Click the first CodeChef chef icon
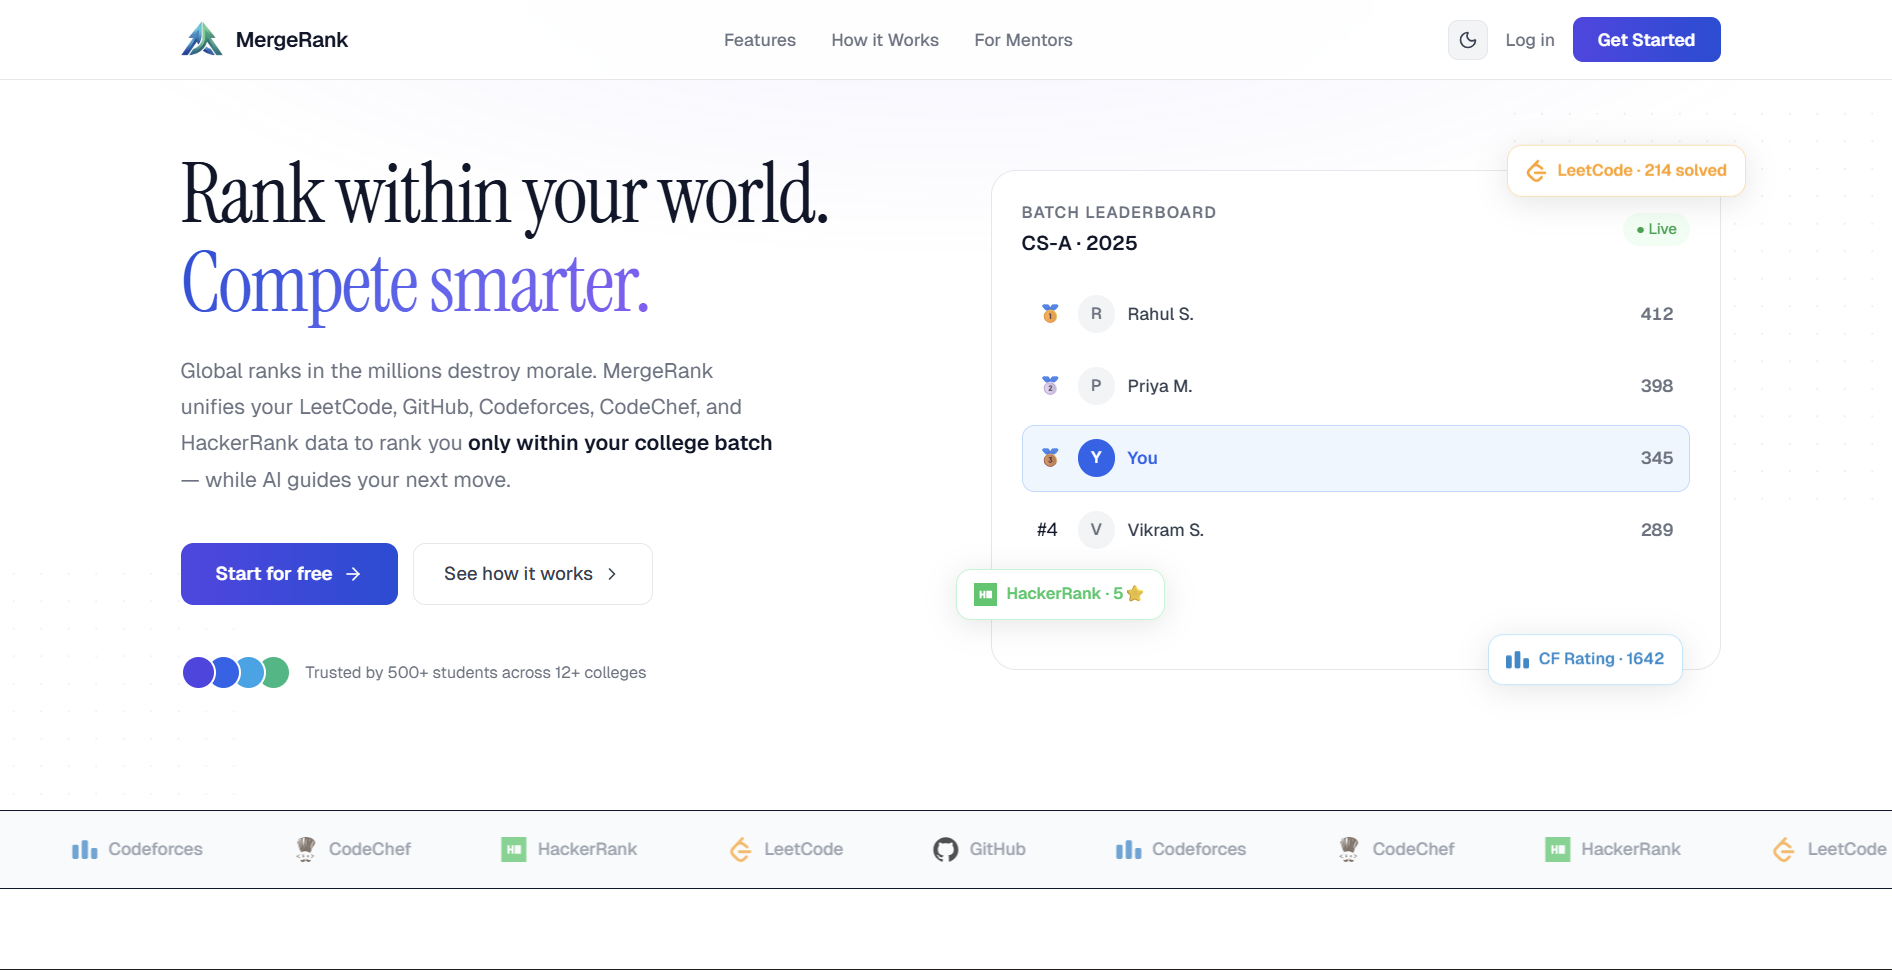Image resolution: width=1892 pixels, height=970 pixels. (306, 849)
